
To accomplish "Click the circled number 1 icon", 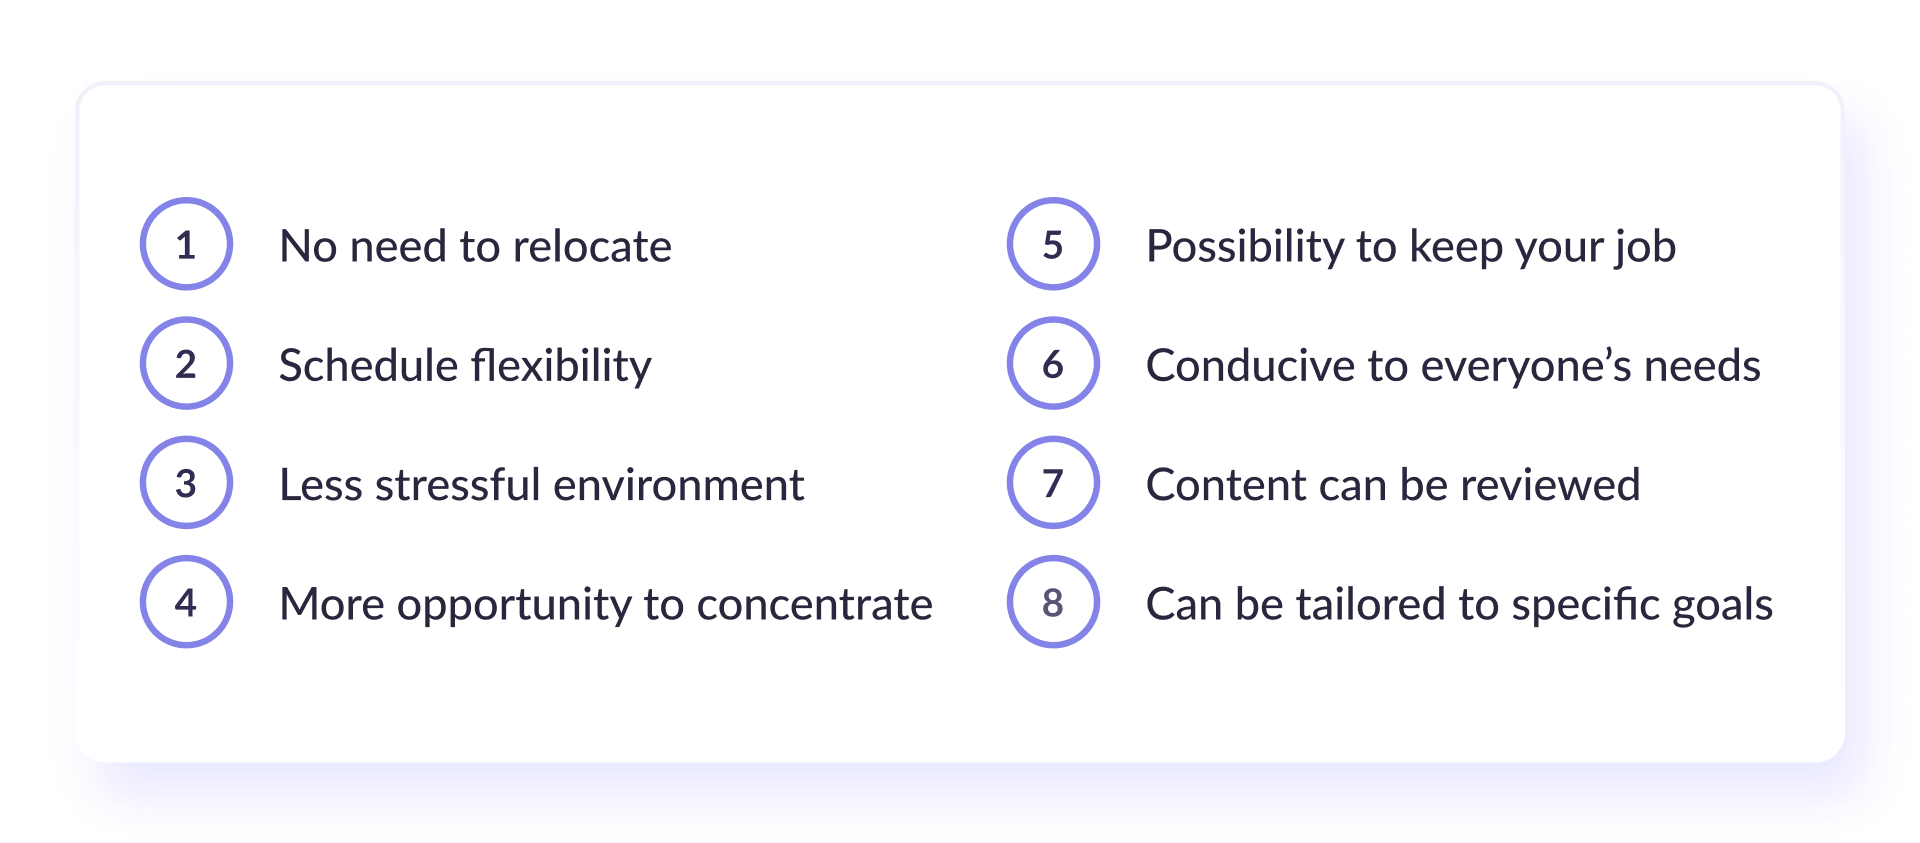I will click(186, 244).
